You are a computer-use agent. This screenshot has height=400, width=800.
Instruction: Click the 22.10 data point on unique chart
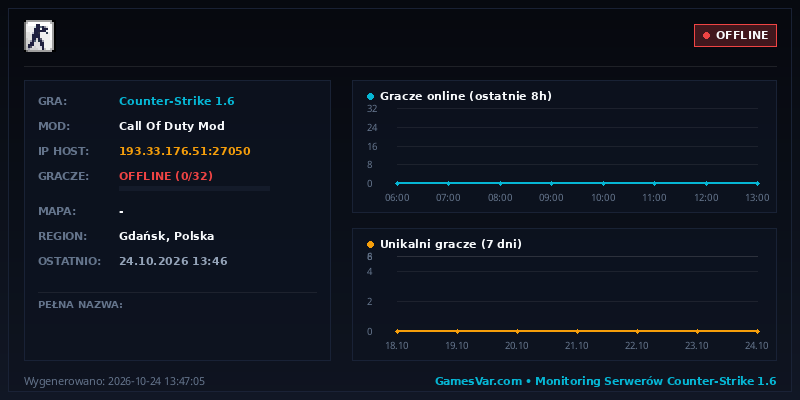point(637,331)
